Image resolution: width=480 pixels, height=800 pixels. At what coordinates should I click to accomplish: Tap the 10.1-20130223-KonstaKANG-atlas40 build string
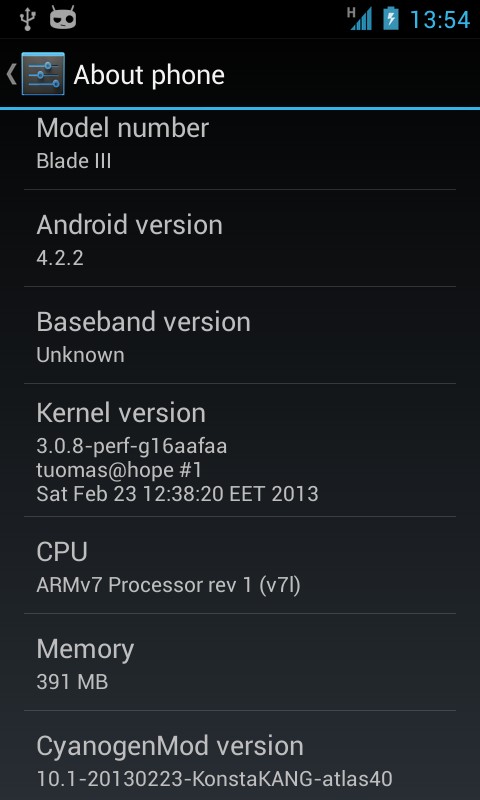point(214,779)
